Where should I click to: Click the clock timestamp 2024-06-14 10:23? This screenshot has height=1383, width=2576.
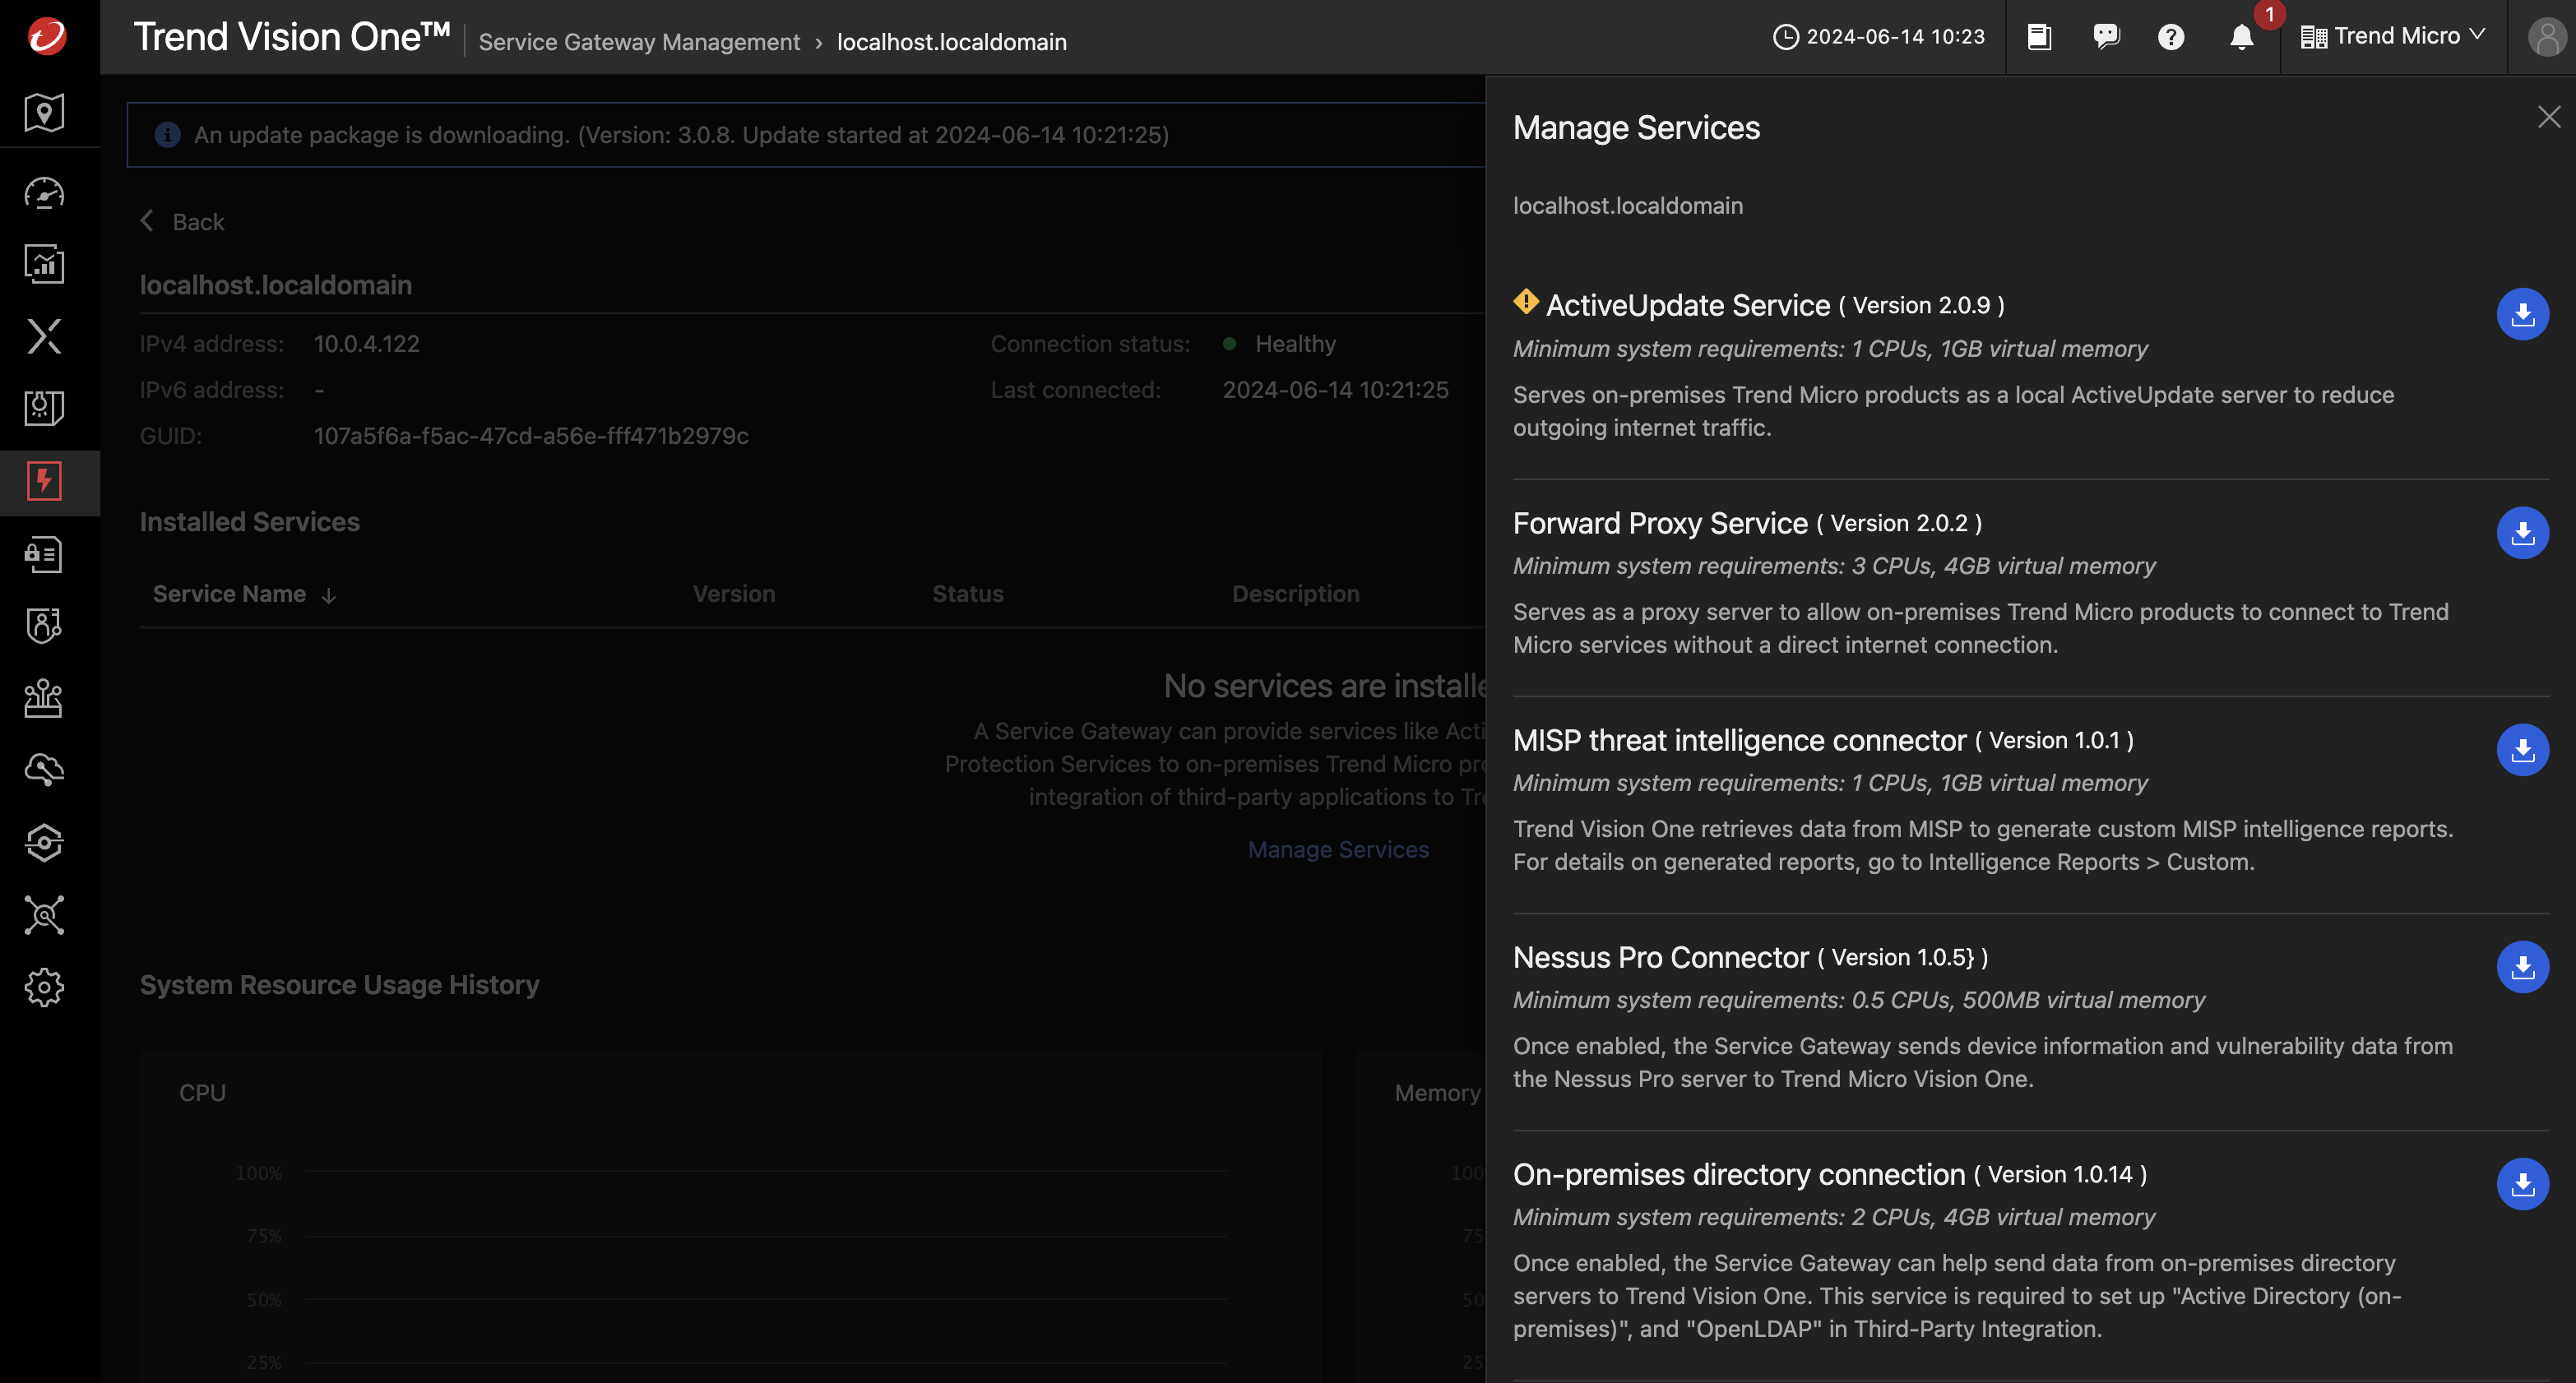pyautogui.click(x=1878, y=37)
